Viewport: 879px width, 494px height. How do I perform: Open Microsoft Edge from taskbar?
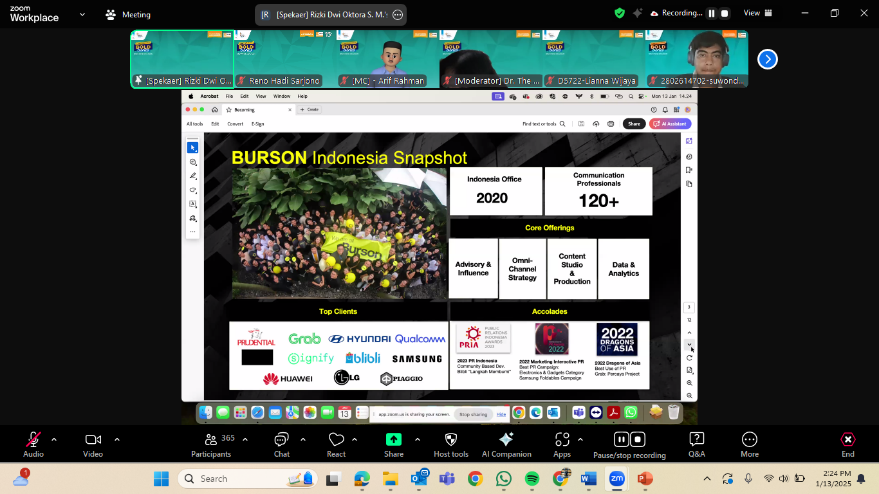click(362, 478)
